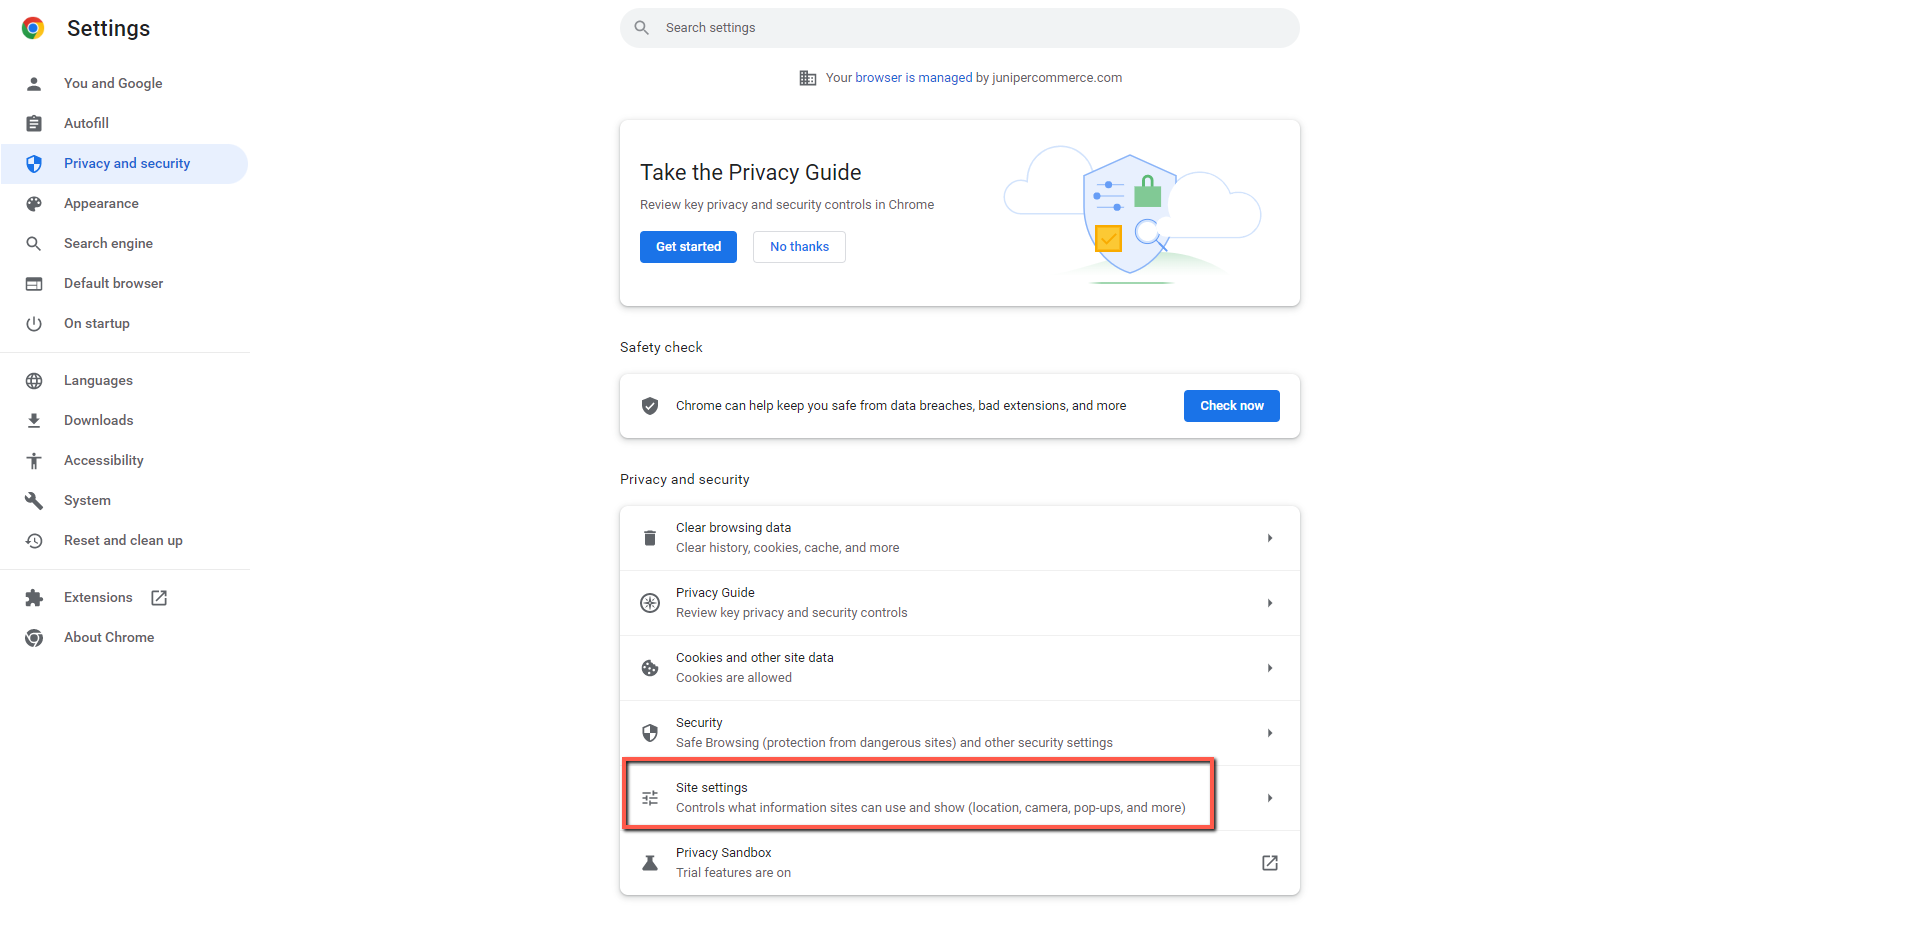Dismiss guide with No thanks button
Image resolution: width=1920 pixels, height=946 pixels.
coord(799,247)
